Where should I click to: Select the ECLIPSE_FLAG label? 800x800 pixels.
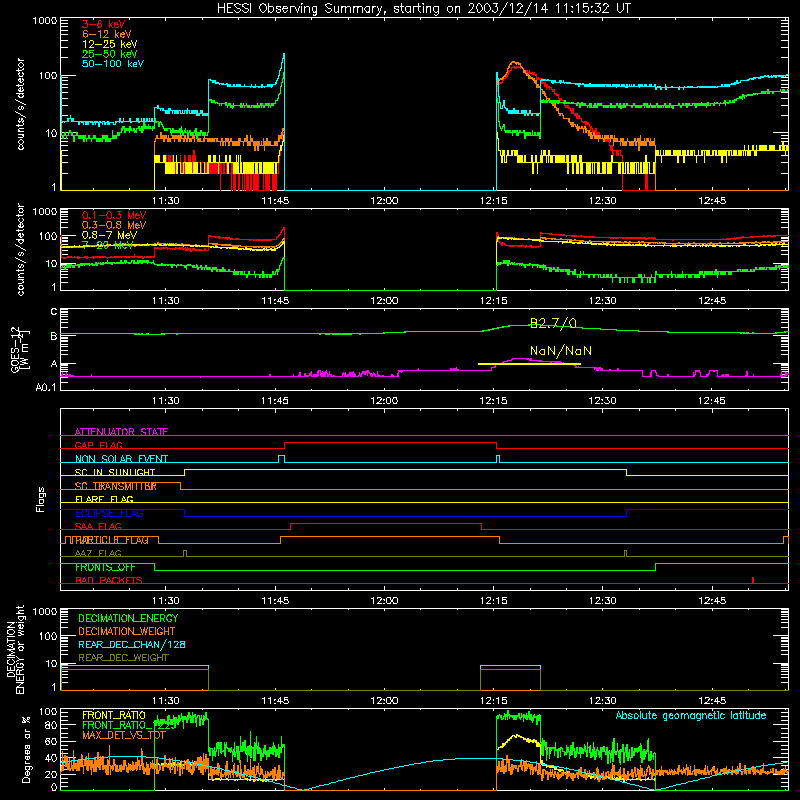(x=109, y=513)
